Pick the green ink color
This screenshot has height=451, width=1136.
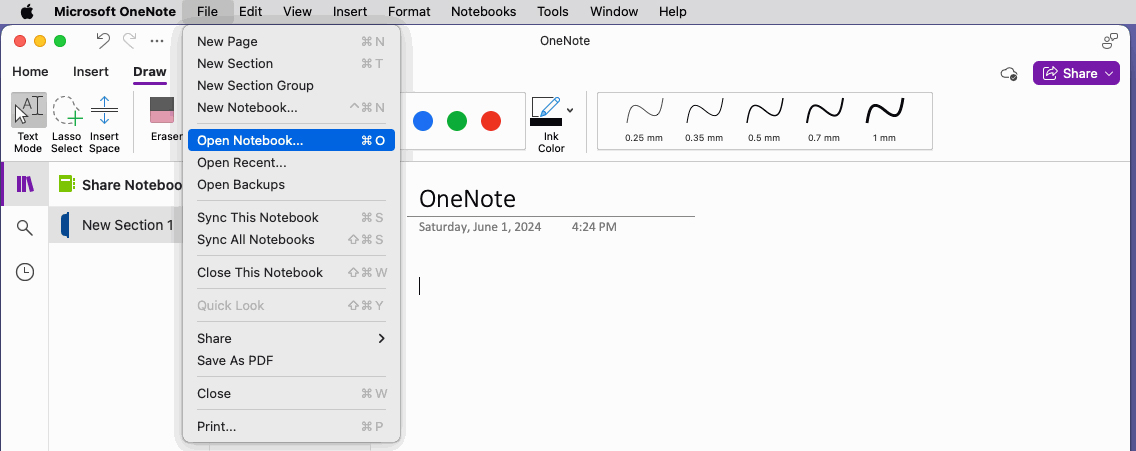click(x=457, y=121)
